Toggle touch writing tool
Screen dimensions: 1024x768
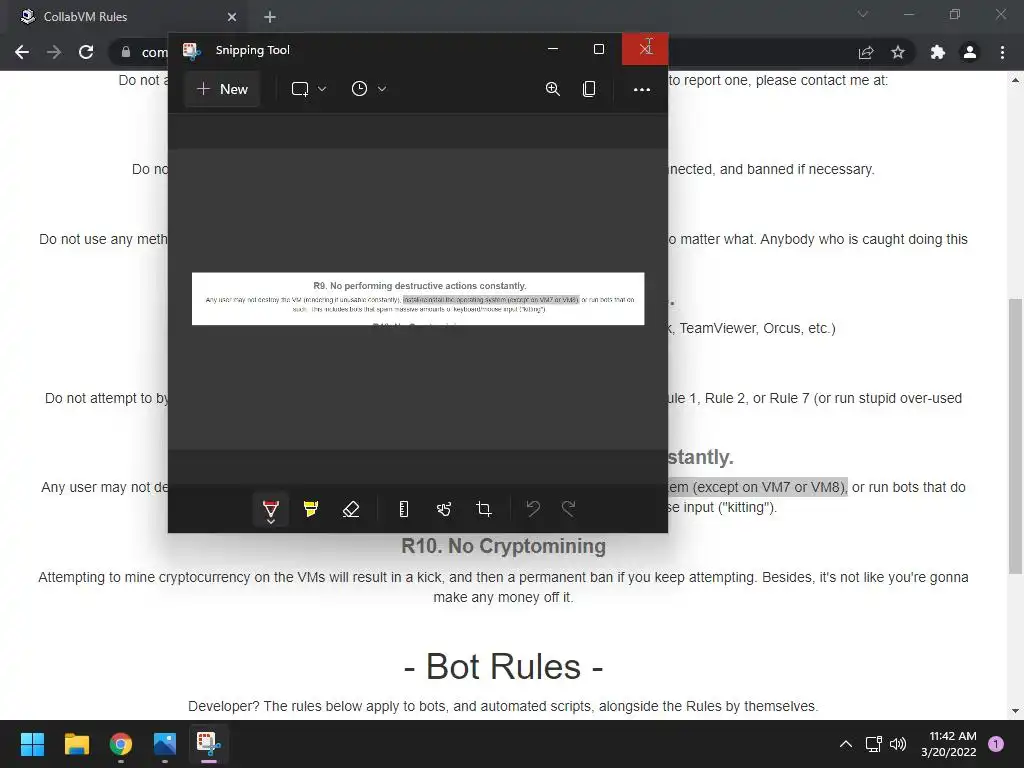tap(444, 509)
